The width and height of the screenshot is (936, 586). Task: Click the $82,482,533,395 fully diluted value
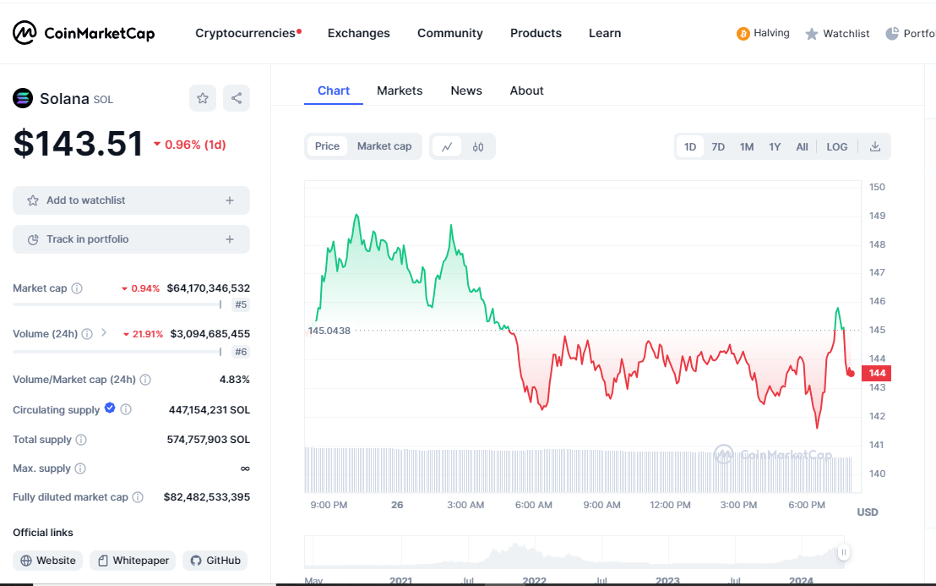tap(207, 497)
